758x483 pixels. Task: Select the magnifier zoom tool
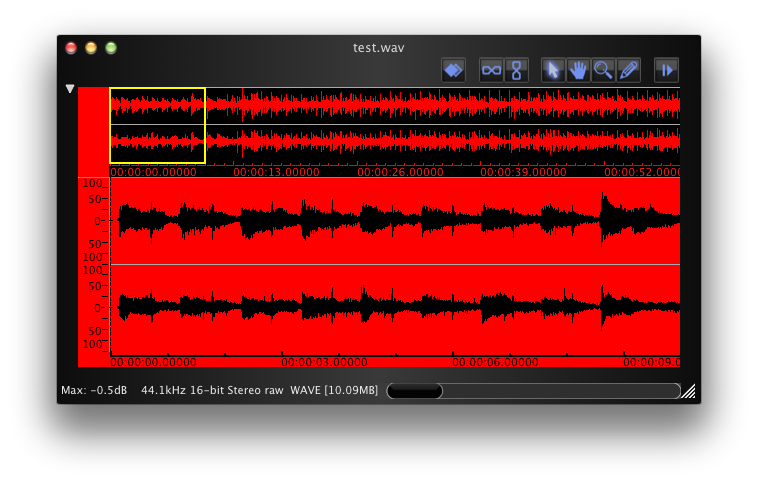[603, 71]
